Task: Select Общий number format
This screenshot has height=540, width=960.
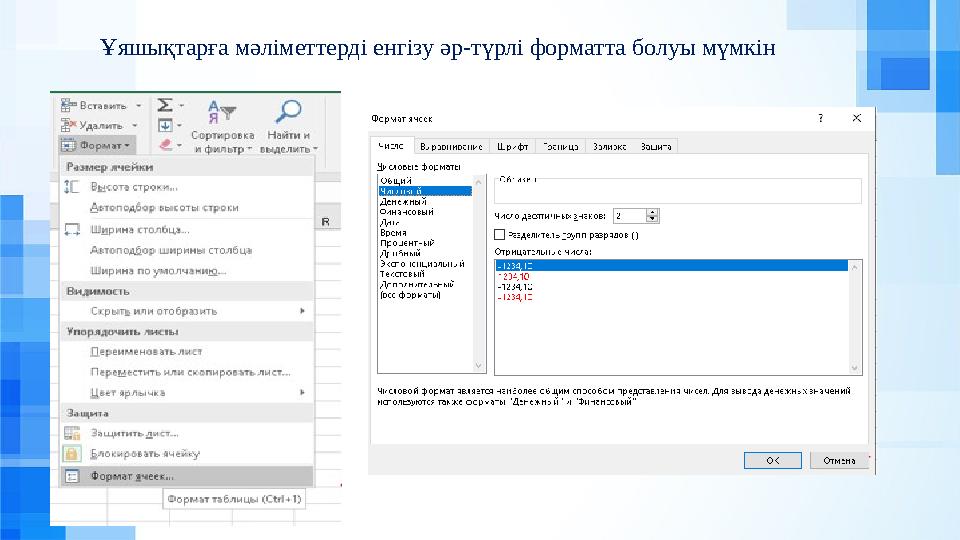Action: [x=425, y=181]
